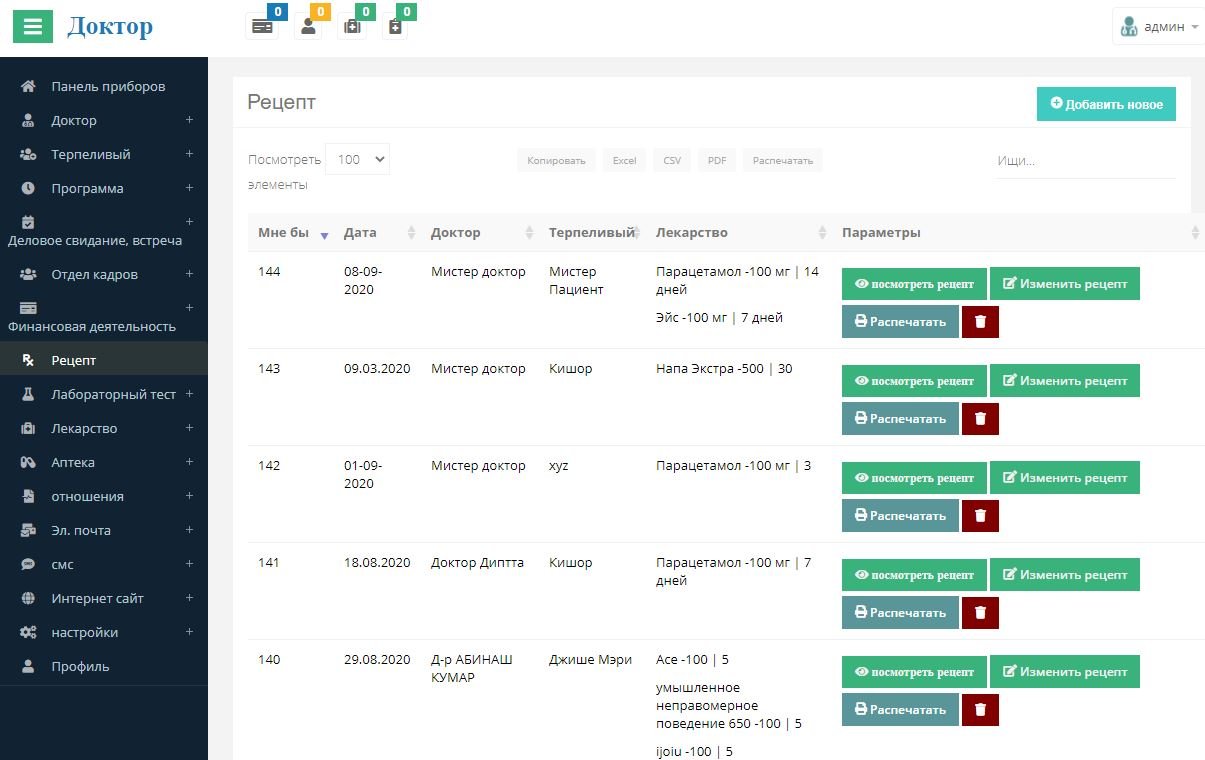The image size is (1205, 760).
Task: Expand the Лабораторный тест submenu plus
Action: point(189,394)
